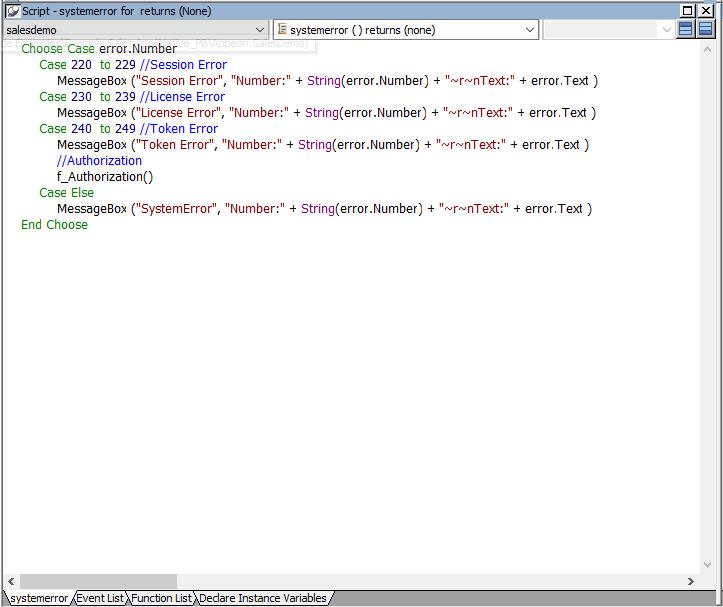Place cursor on the f_Authorization() line
This screenshot has width=723, height=607.
point(105,177)
